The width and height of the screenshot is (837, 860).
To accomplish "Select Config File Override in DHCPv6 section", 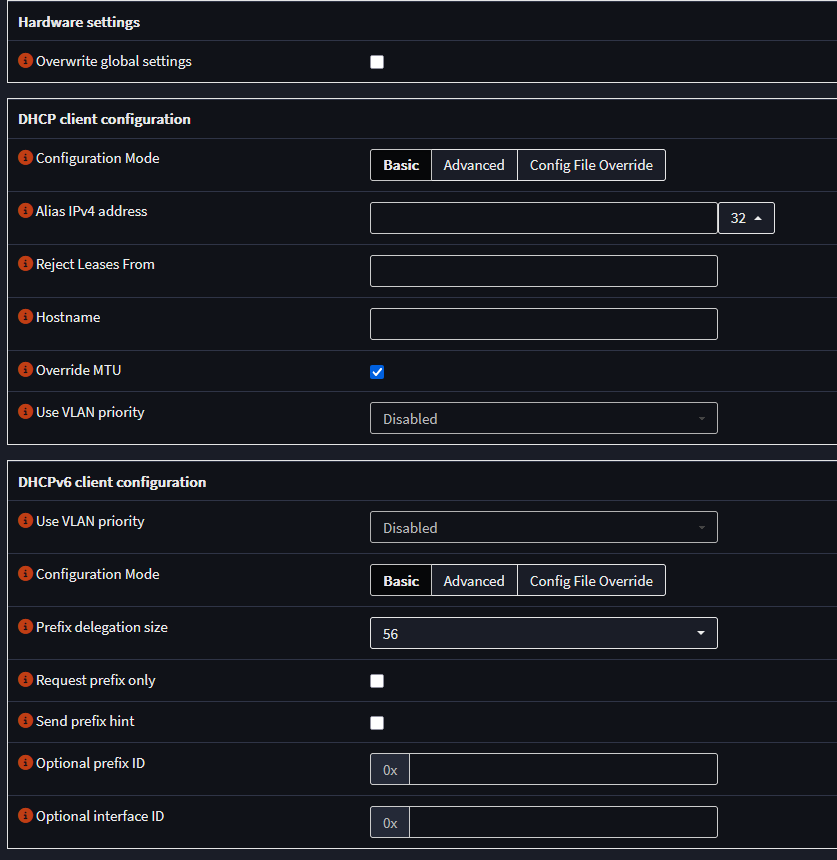I will coord(591,581).
